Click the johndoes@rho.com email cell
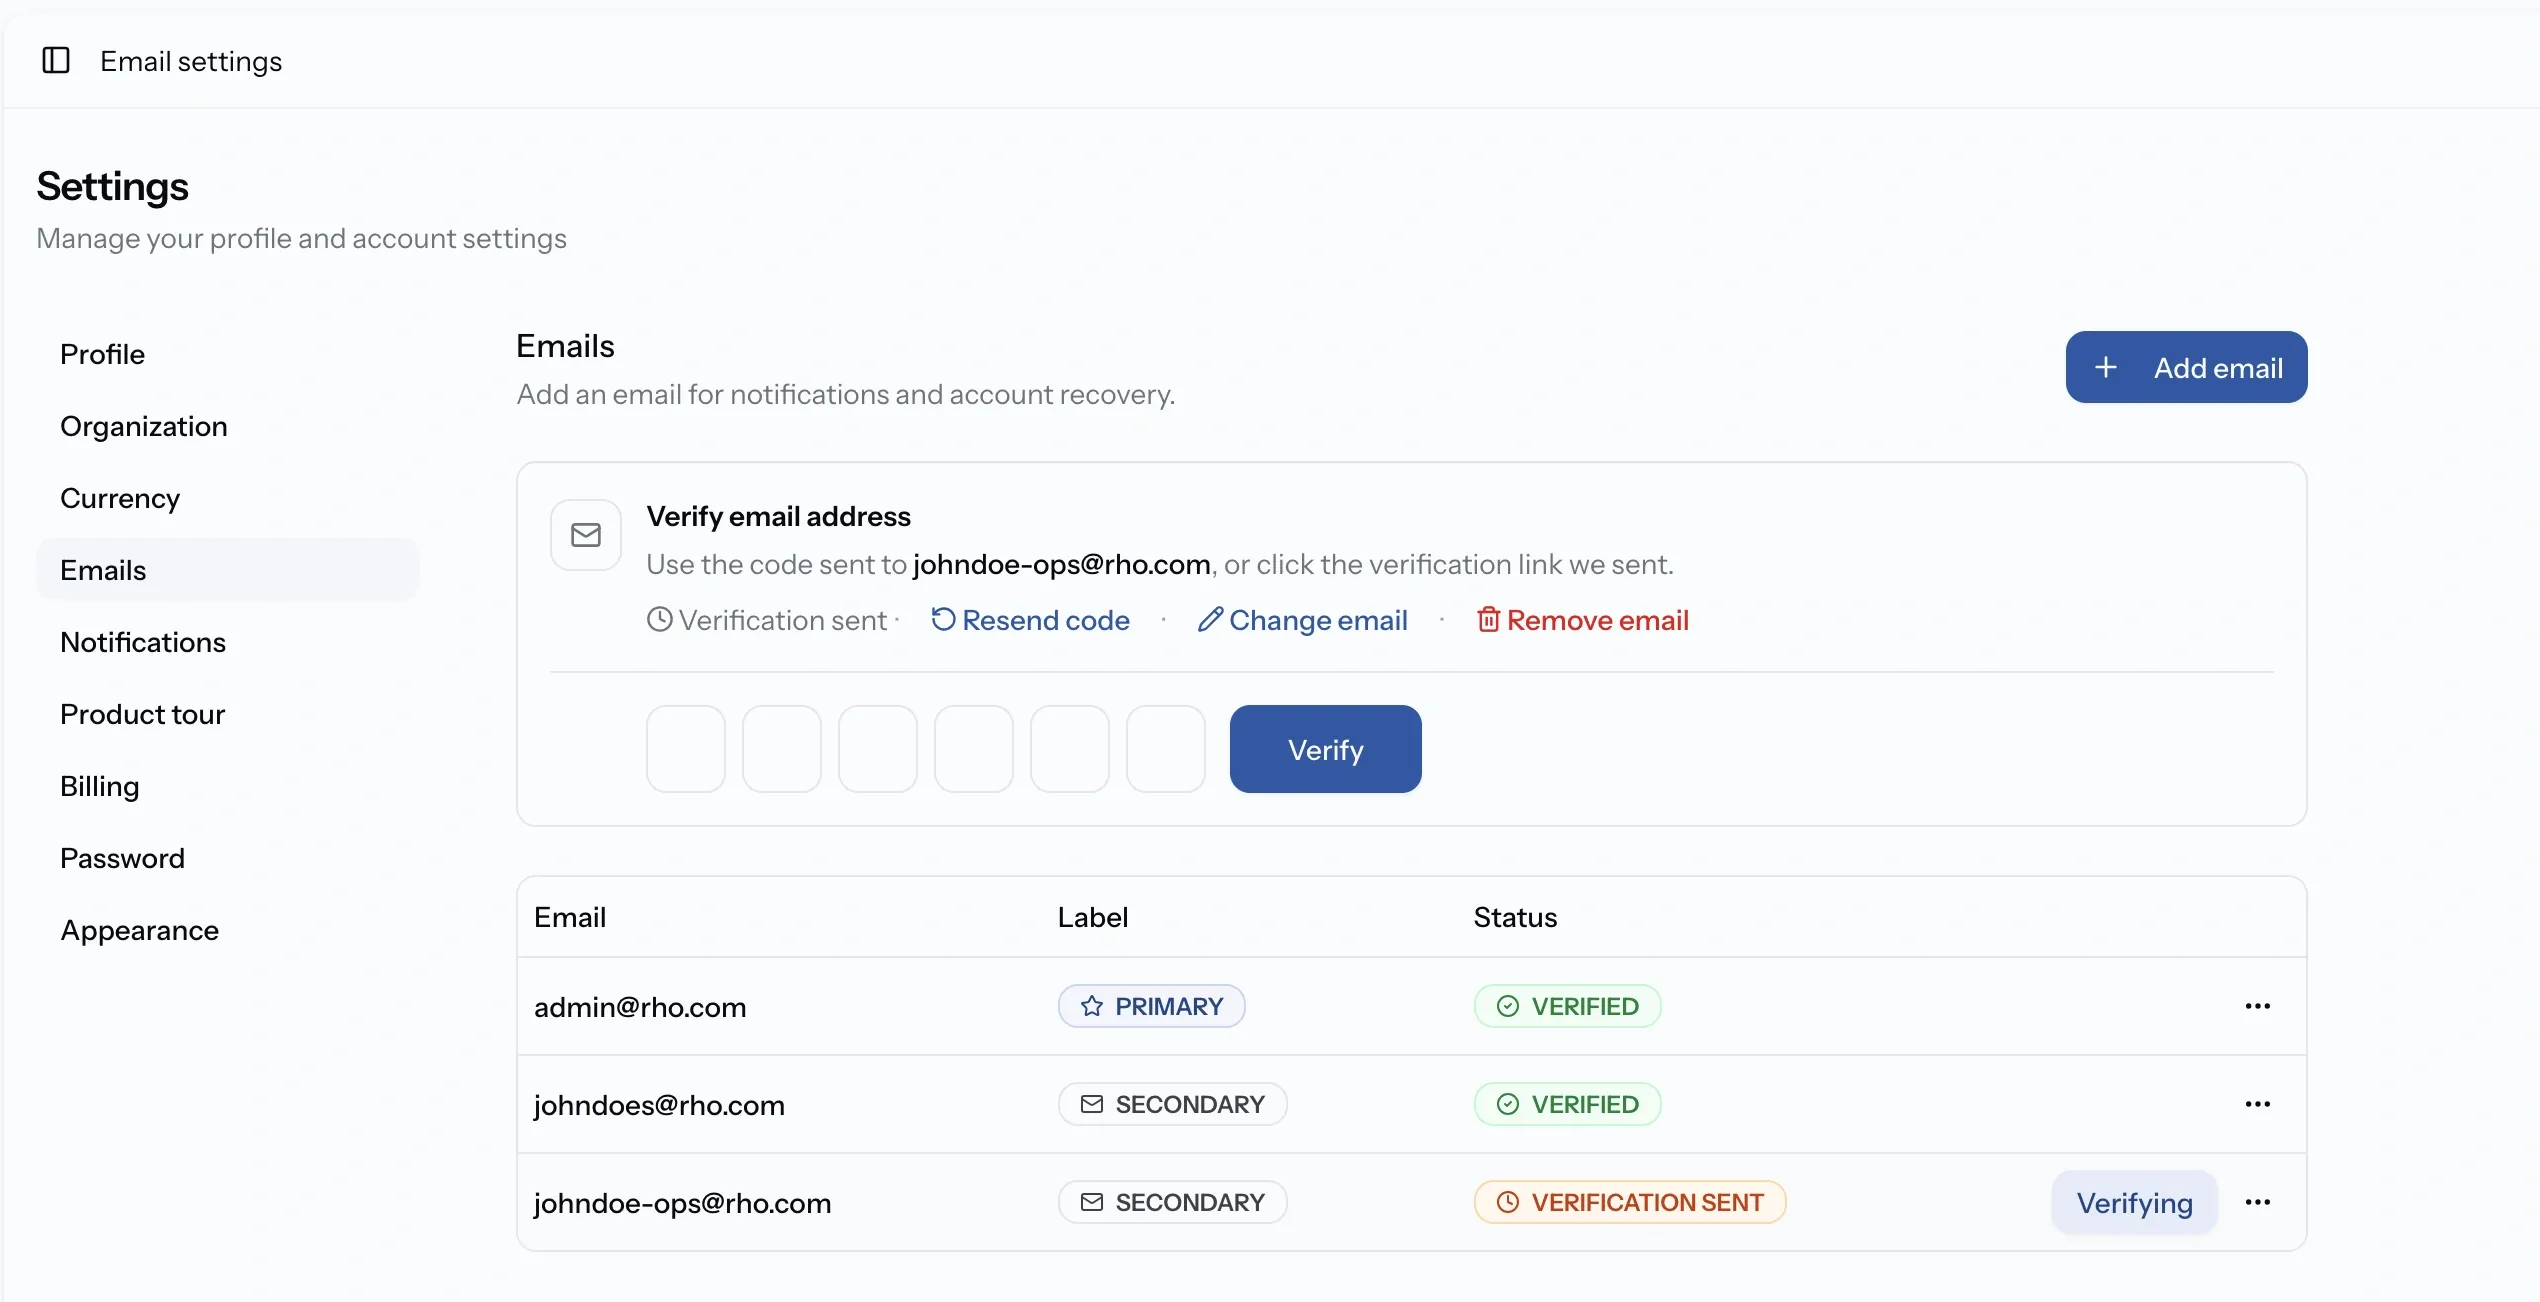 click(x=659, y=1105)
